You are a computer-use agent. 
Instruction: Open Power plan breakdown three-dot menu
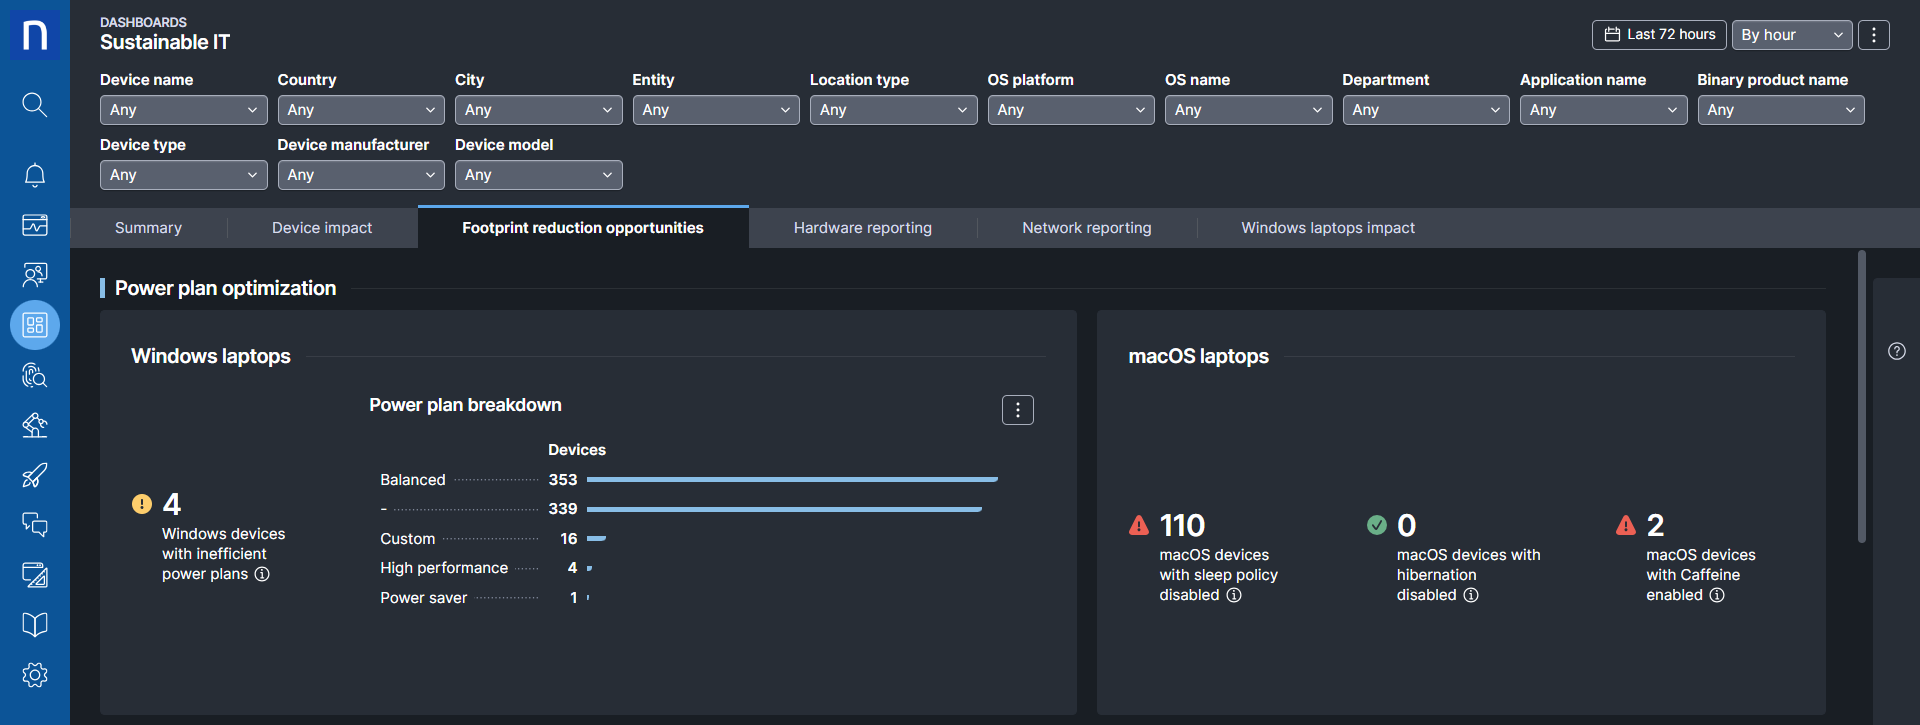(1017, 410)
